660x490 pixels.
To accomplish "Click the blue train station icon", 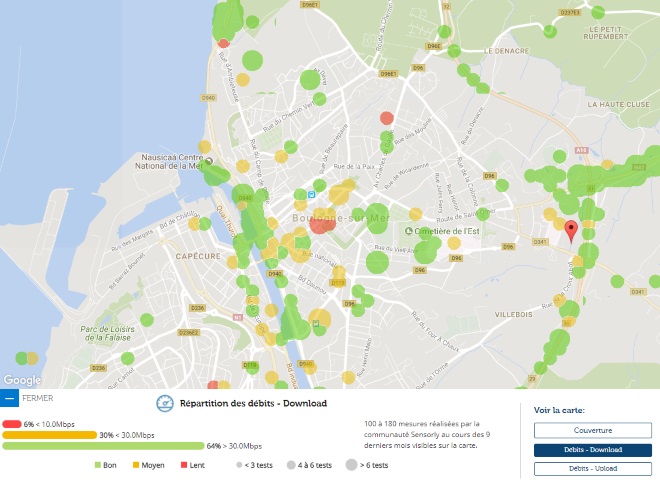I will pos(312,194).
